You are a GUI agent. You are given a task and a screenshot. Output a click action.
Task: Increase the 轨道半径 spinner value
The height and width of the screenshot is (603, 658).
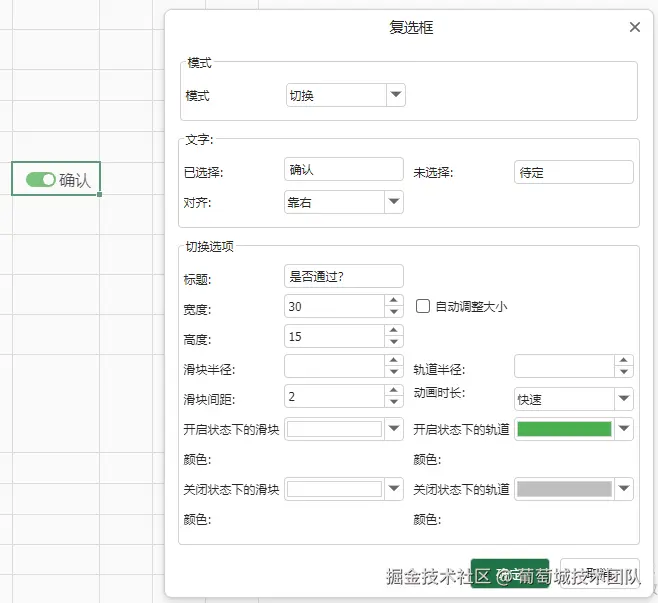pos(624,360)
